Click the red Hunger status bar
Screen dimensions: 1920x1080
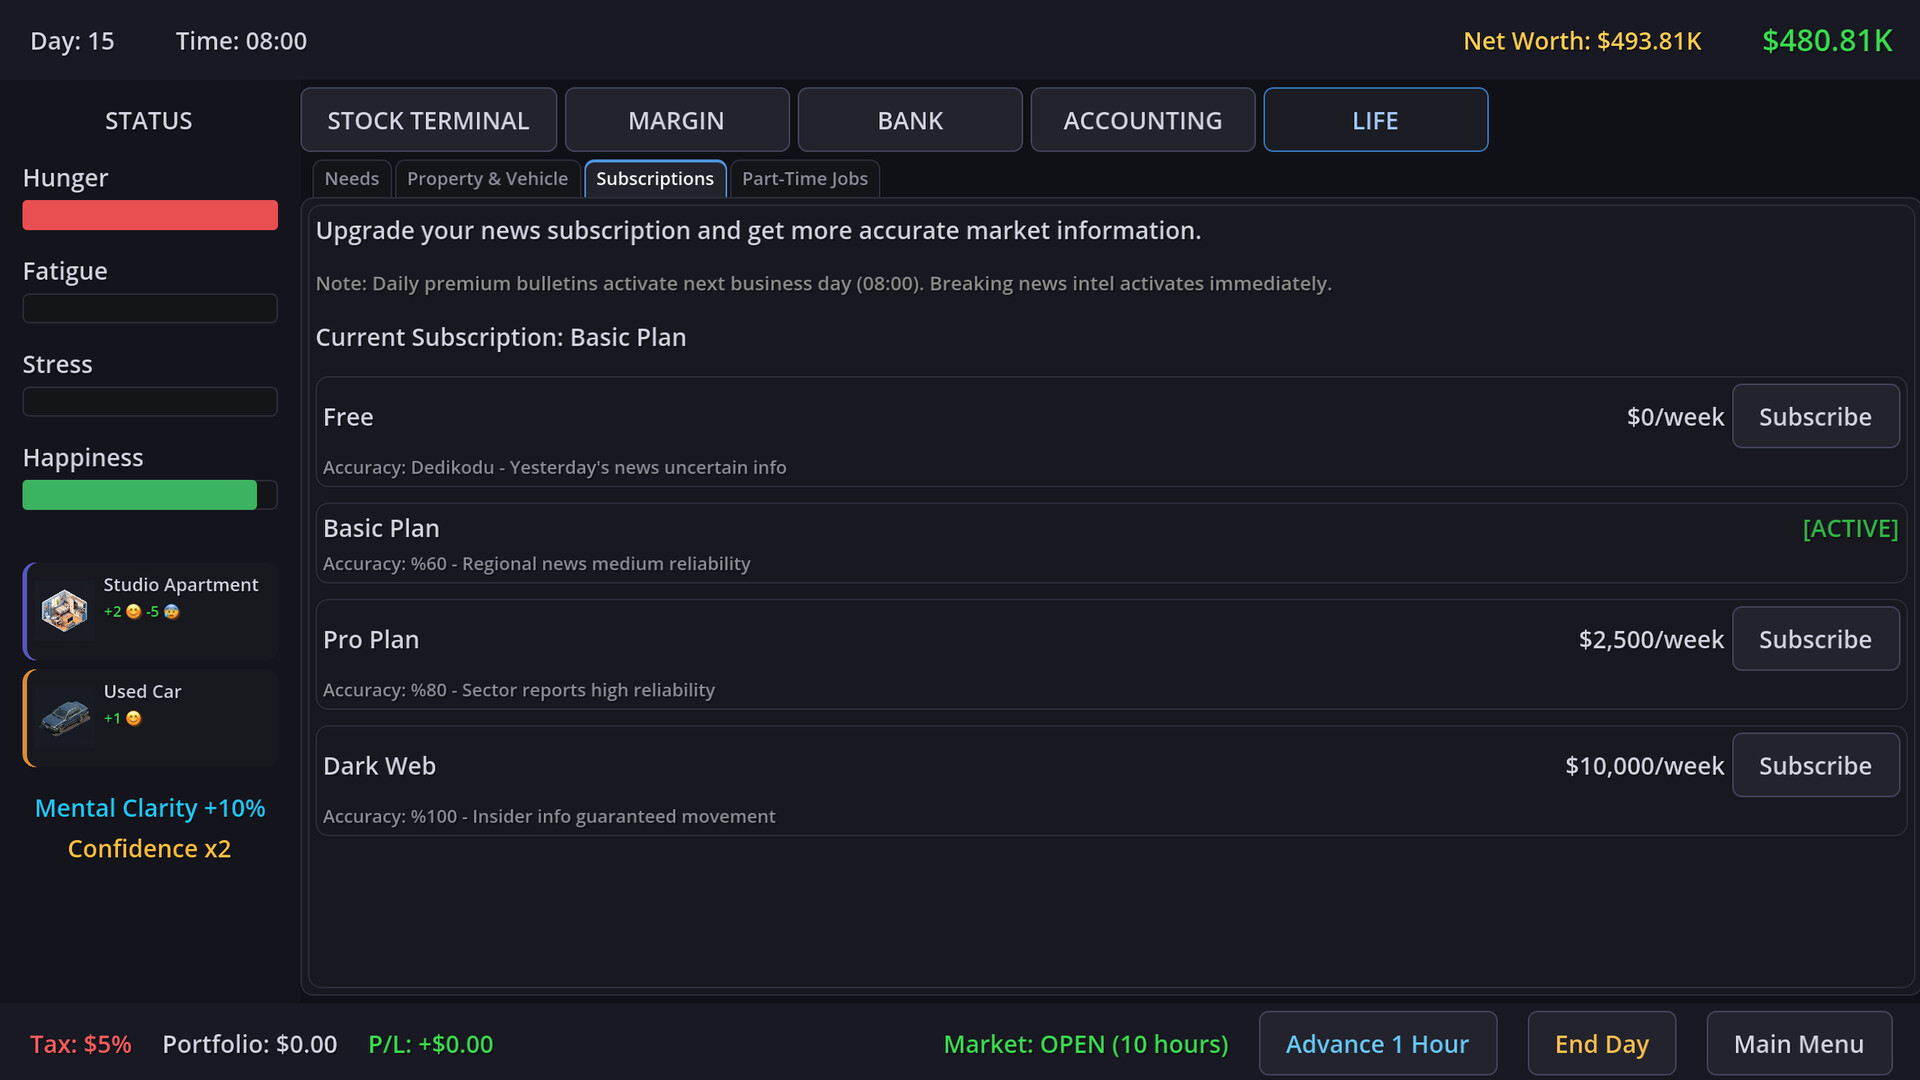point(150,215)
